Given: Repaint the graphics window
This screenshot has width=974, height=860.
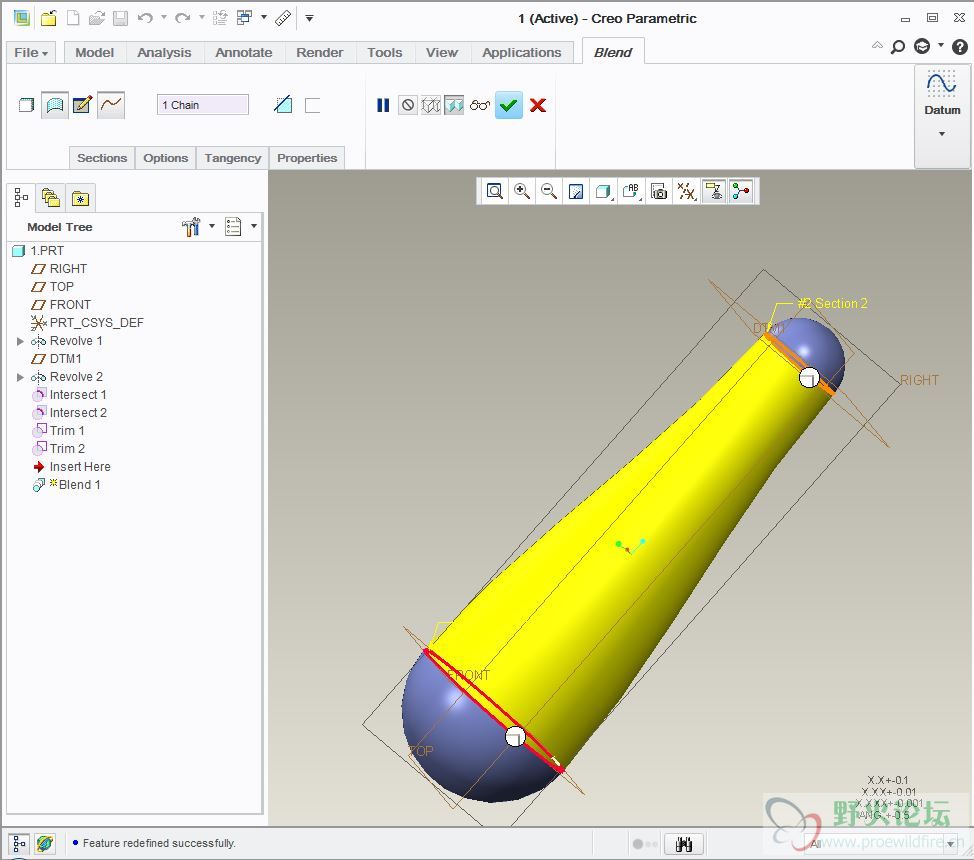Looking at the screenshot, I should pos(576,191).
